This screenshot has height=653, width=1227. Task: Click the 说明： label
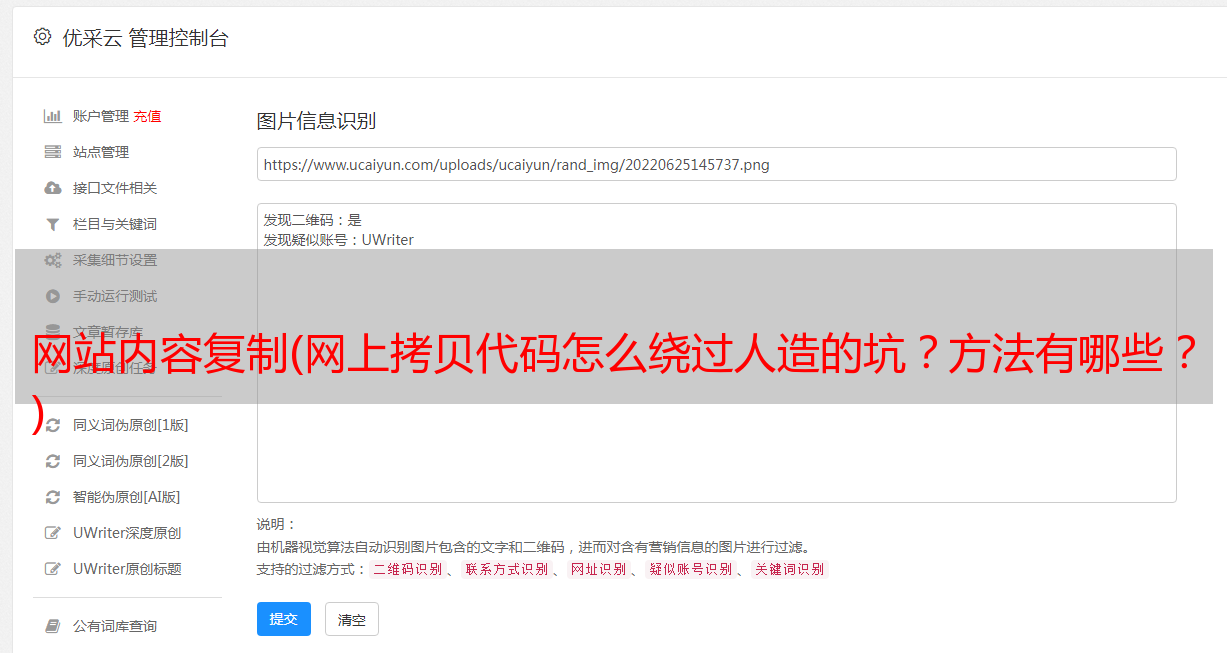[277, 524]
